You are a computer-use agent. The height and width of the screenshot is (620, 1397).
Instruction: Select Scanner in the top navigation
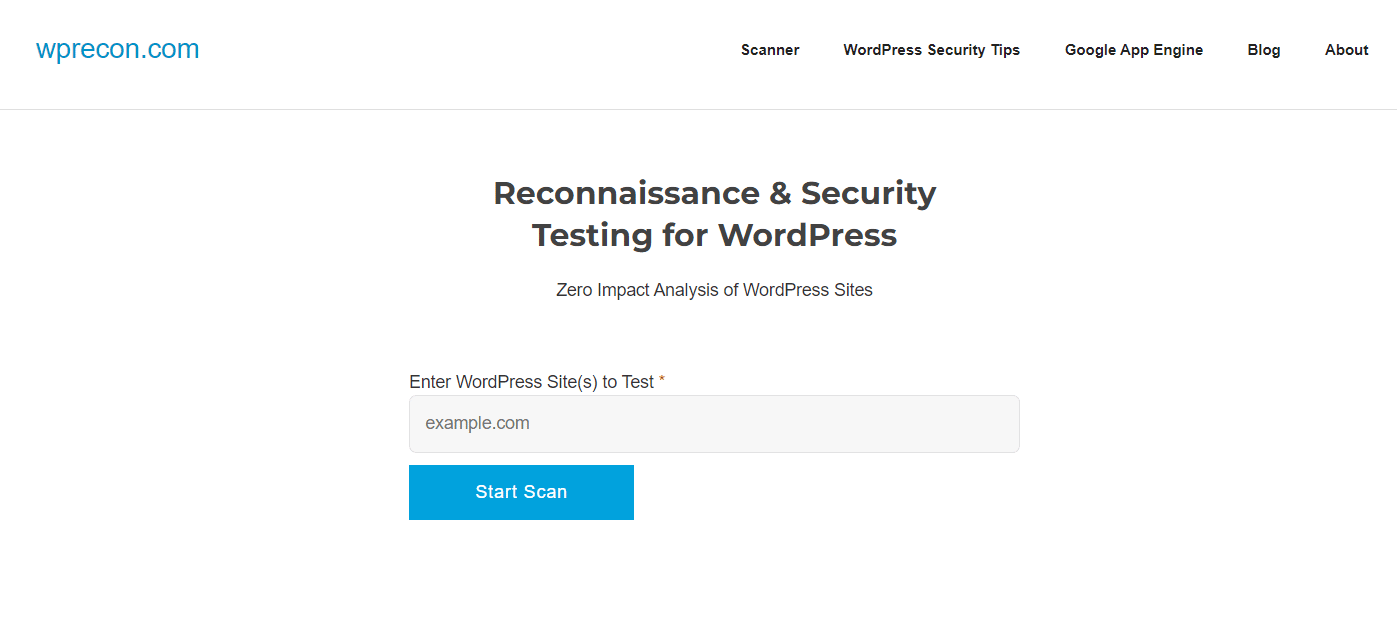[x=770, y=50]
